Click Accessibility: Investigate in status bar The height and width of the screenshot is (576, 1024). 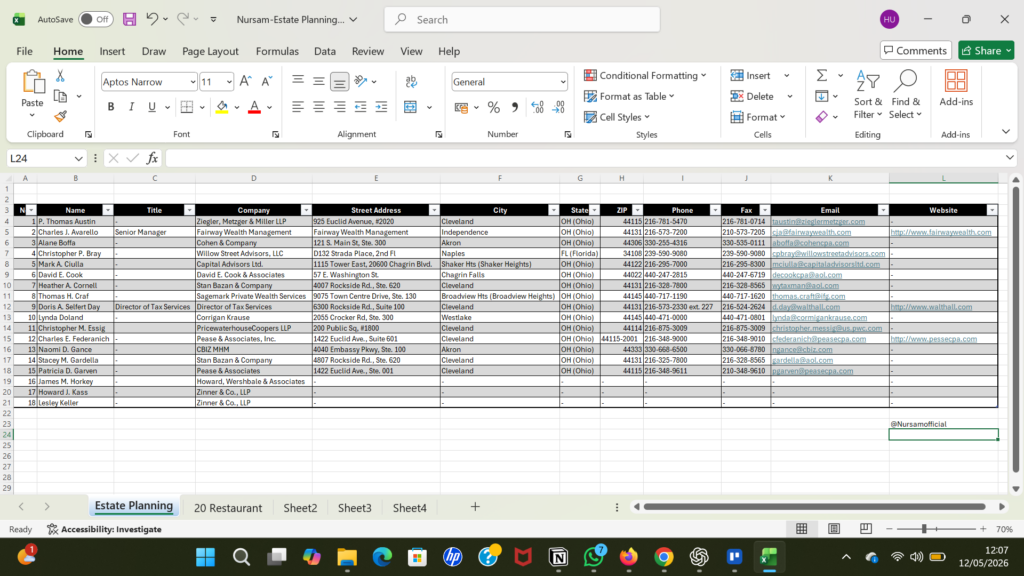coord(104,529)
